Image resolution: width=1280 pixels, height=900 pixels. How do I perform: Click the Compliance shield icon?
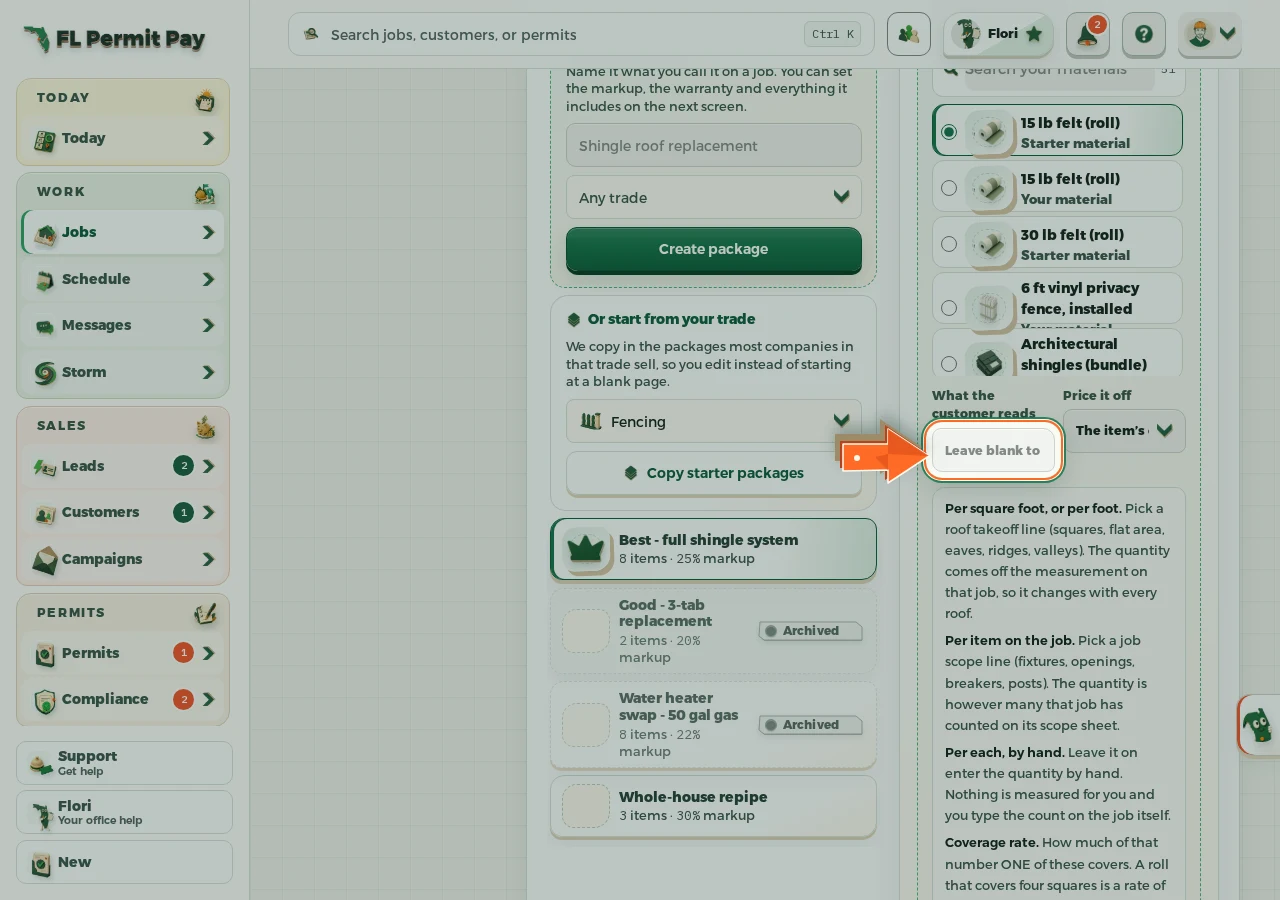45,700
